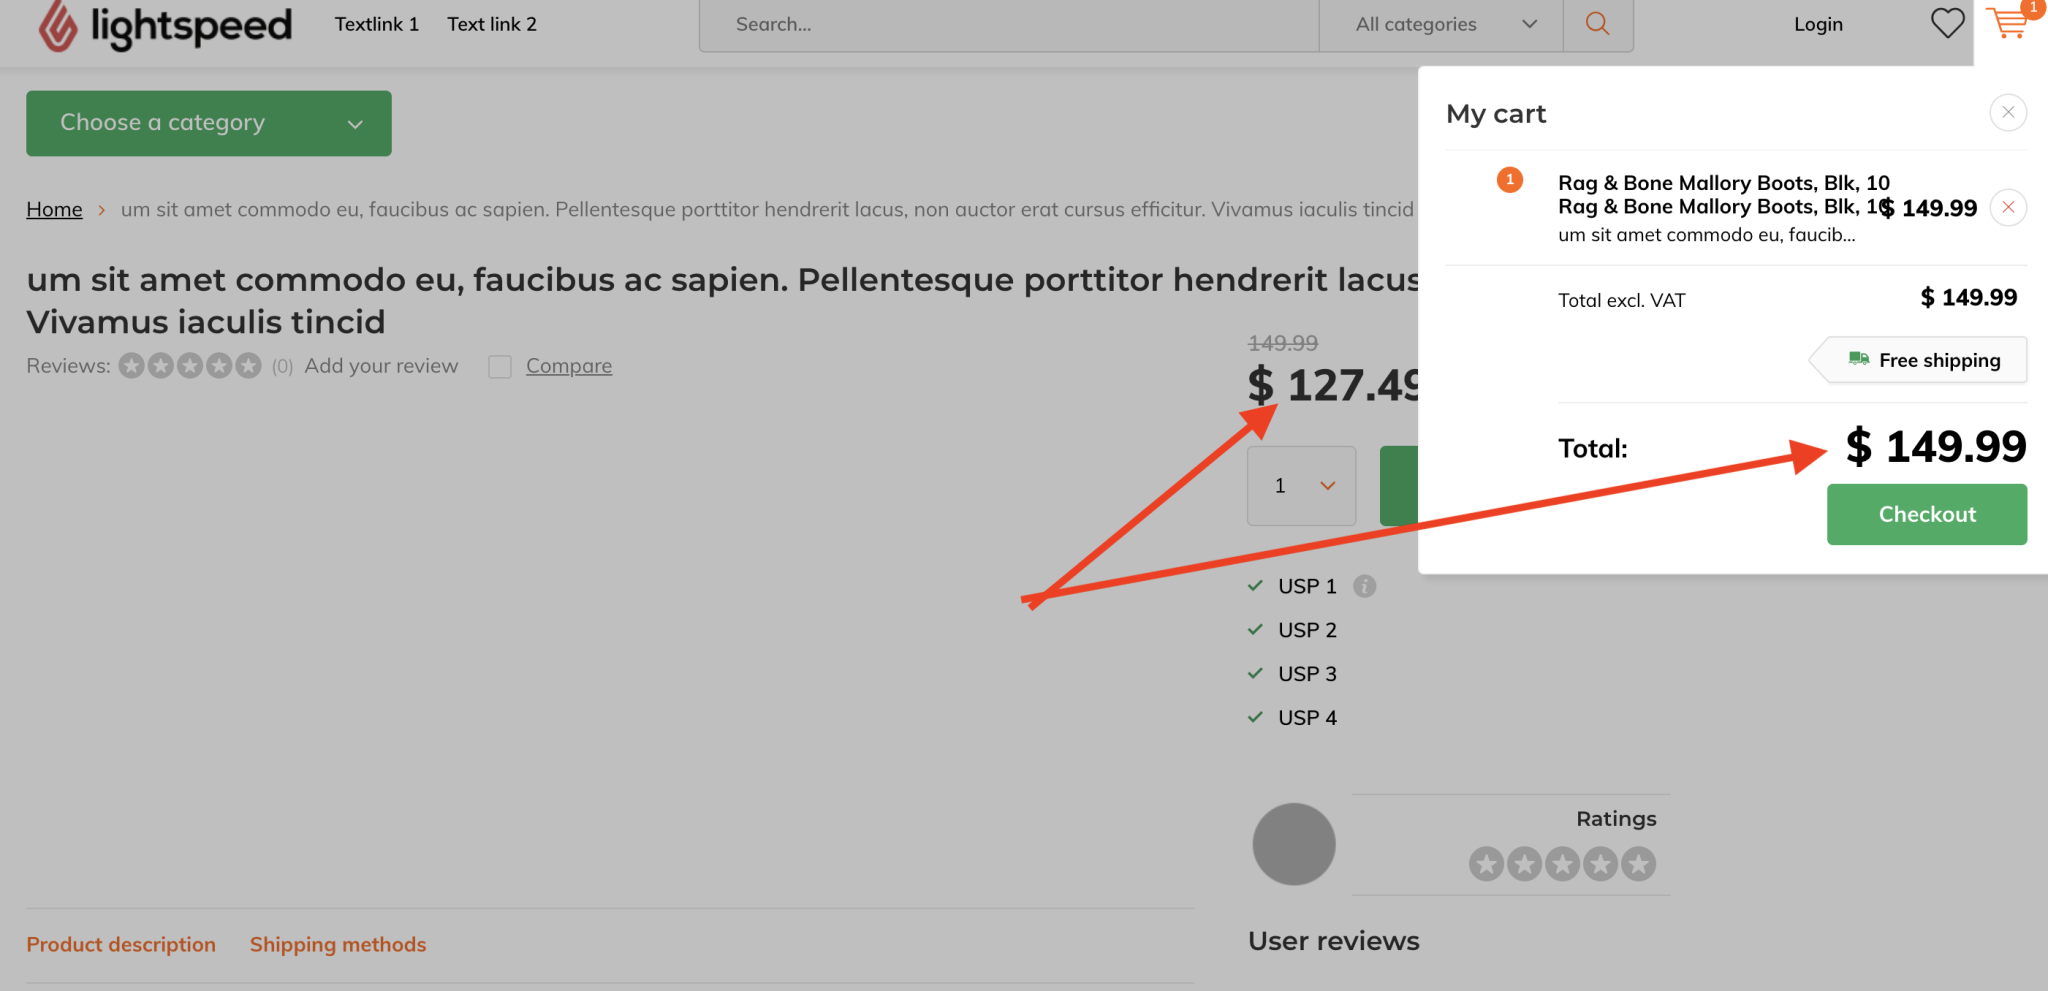This screenshot has height=991, width=2048.
Task: Open the quantity selector dropdown
Action: pos(1301,486)
